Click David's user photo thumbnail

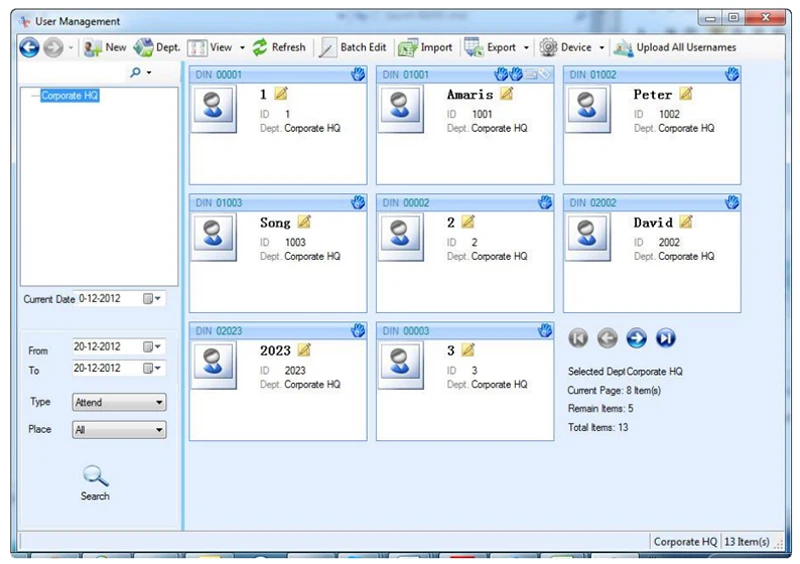click(x=588, y=237)
